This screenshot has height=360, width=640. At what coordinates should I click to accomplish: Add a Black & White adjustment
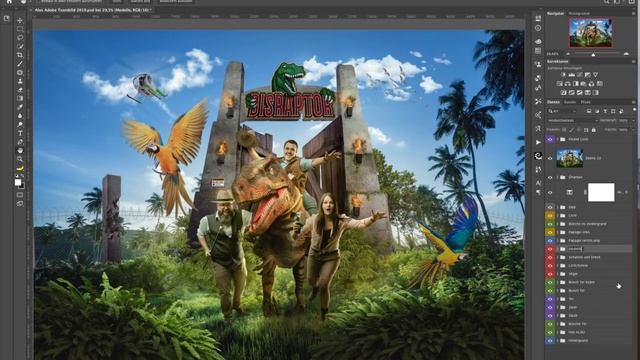click(x=576, y=84)
